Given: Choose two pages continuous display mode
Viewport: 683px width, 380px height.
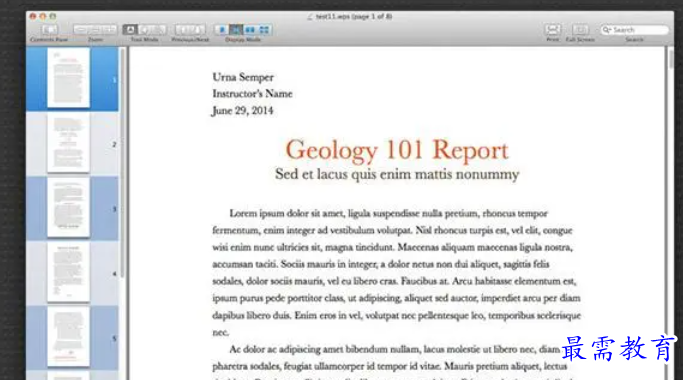Looking at the screenshot, I should click(264, 30).
